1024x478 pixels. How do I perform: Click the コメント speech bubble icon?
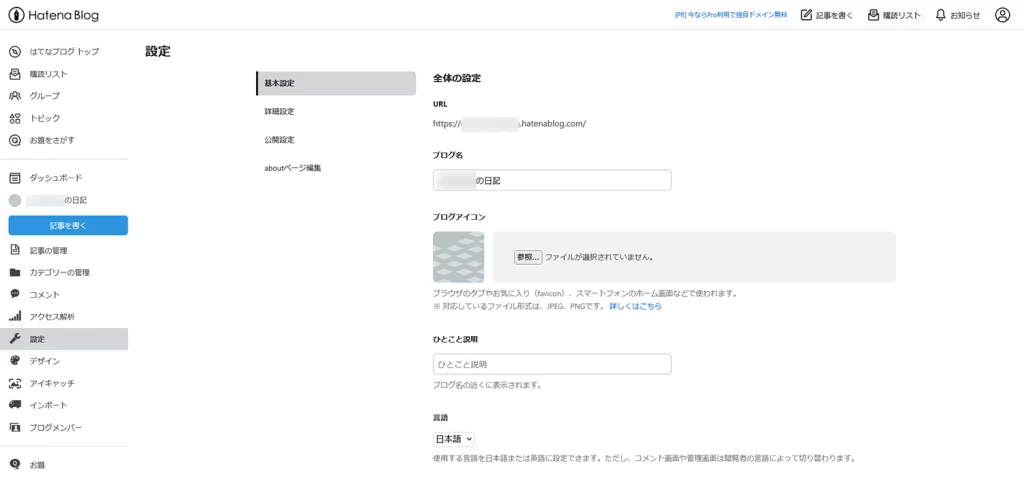[x=15, y=294]
